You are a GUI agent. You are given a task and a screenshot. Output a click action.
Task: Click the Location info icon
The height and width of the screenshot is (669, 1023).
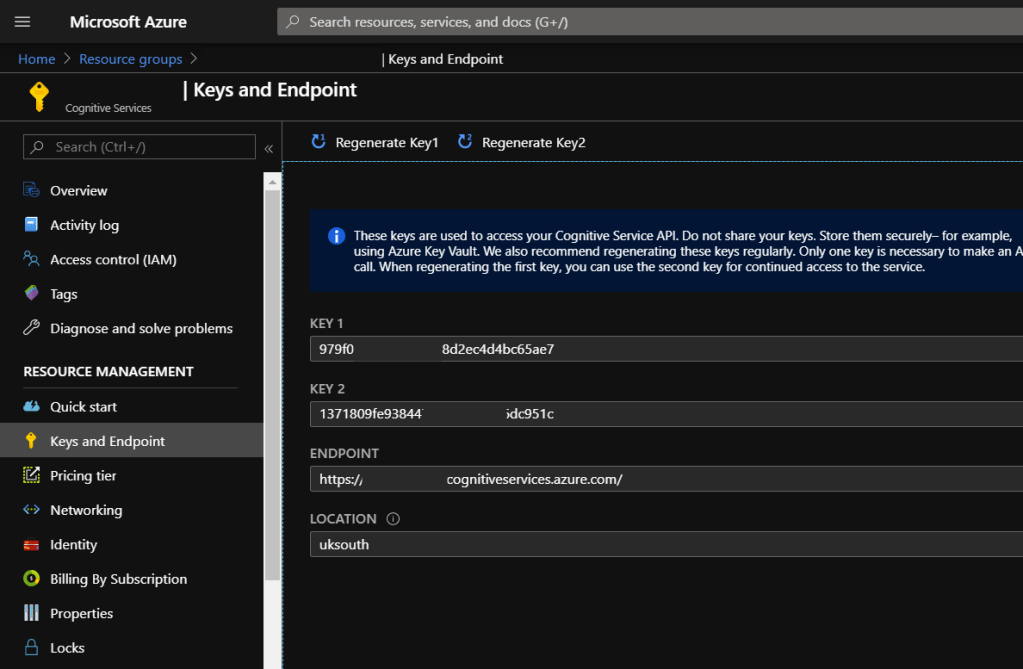(393, 519)
